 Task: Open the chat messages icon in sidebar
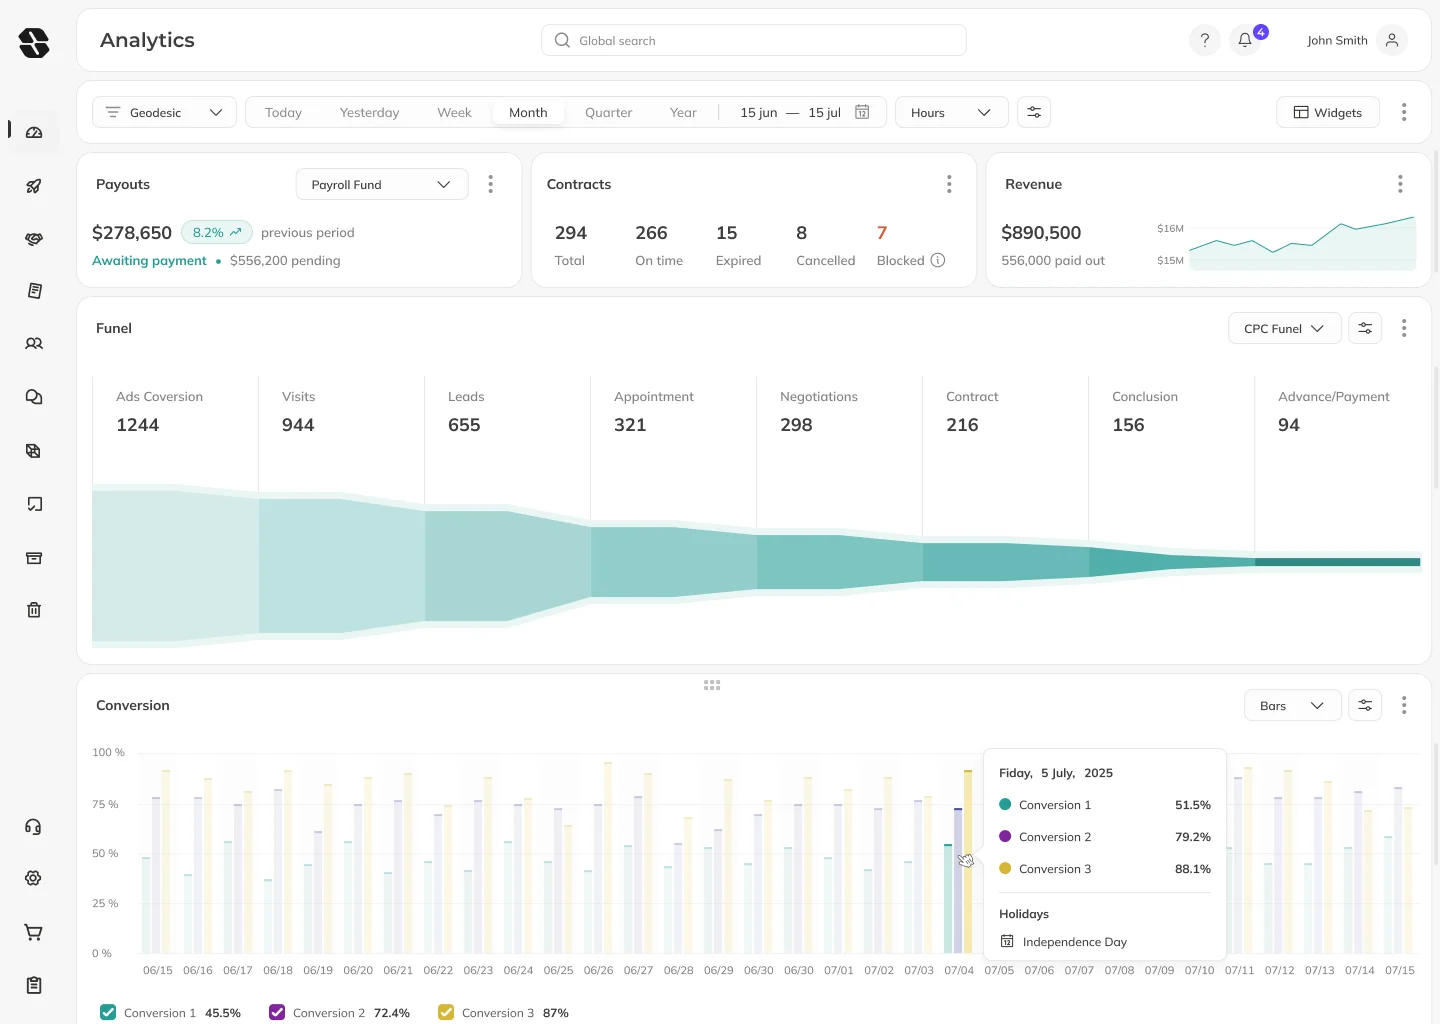(34, 397)
